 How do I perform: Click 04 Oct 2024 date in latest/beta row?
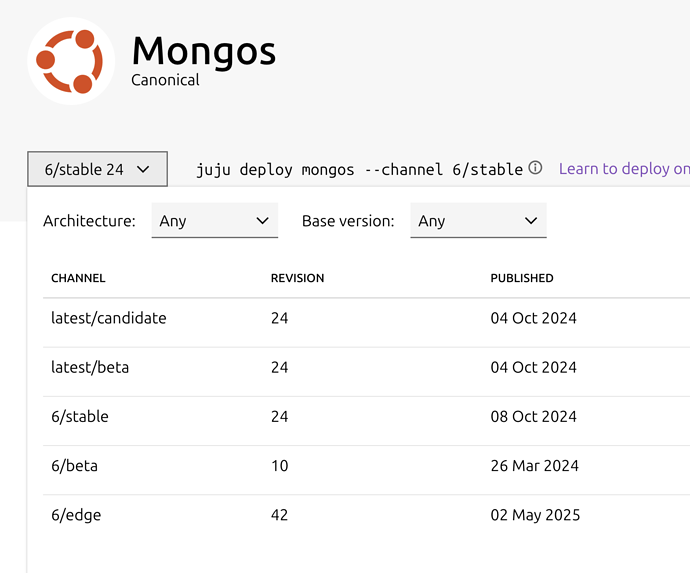pyautogui.click(x=533, y=367)
